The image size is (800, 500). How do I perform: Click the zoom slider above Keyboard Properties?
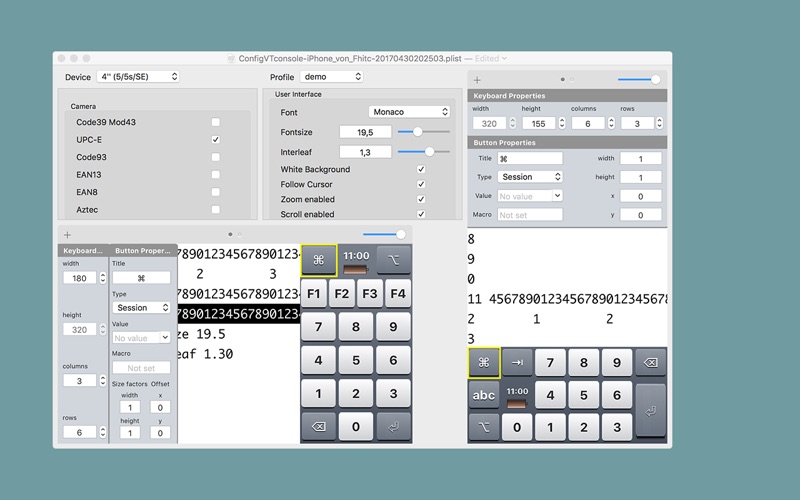click(639, 80)
